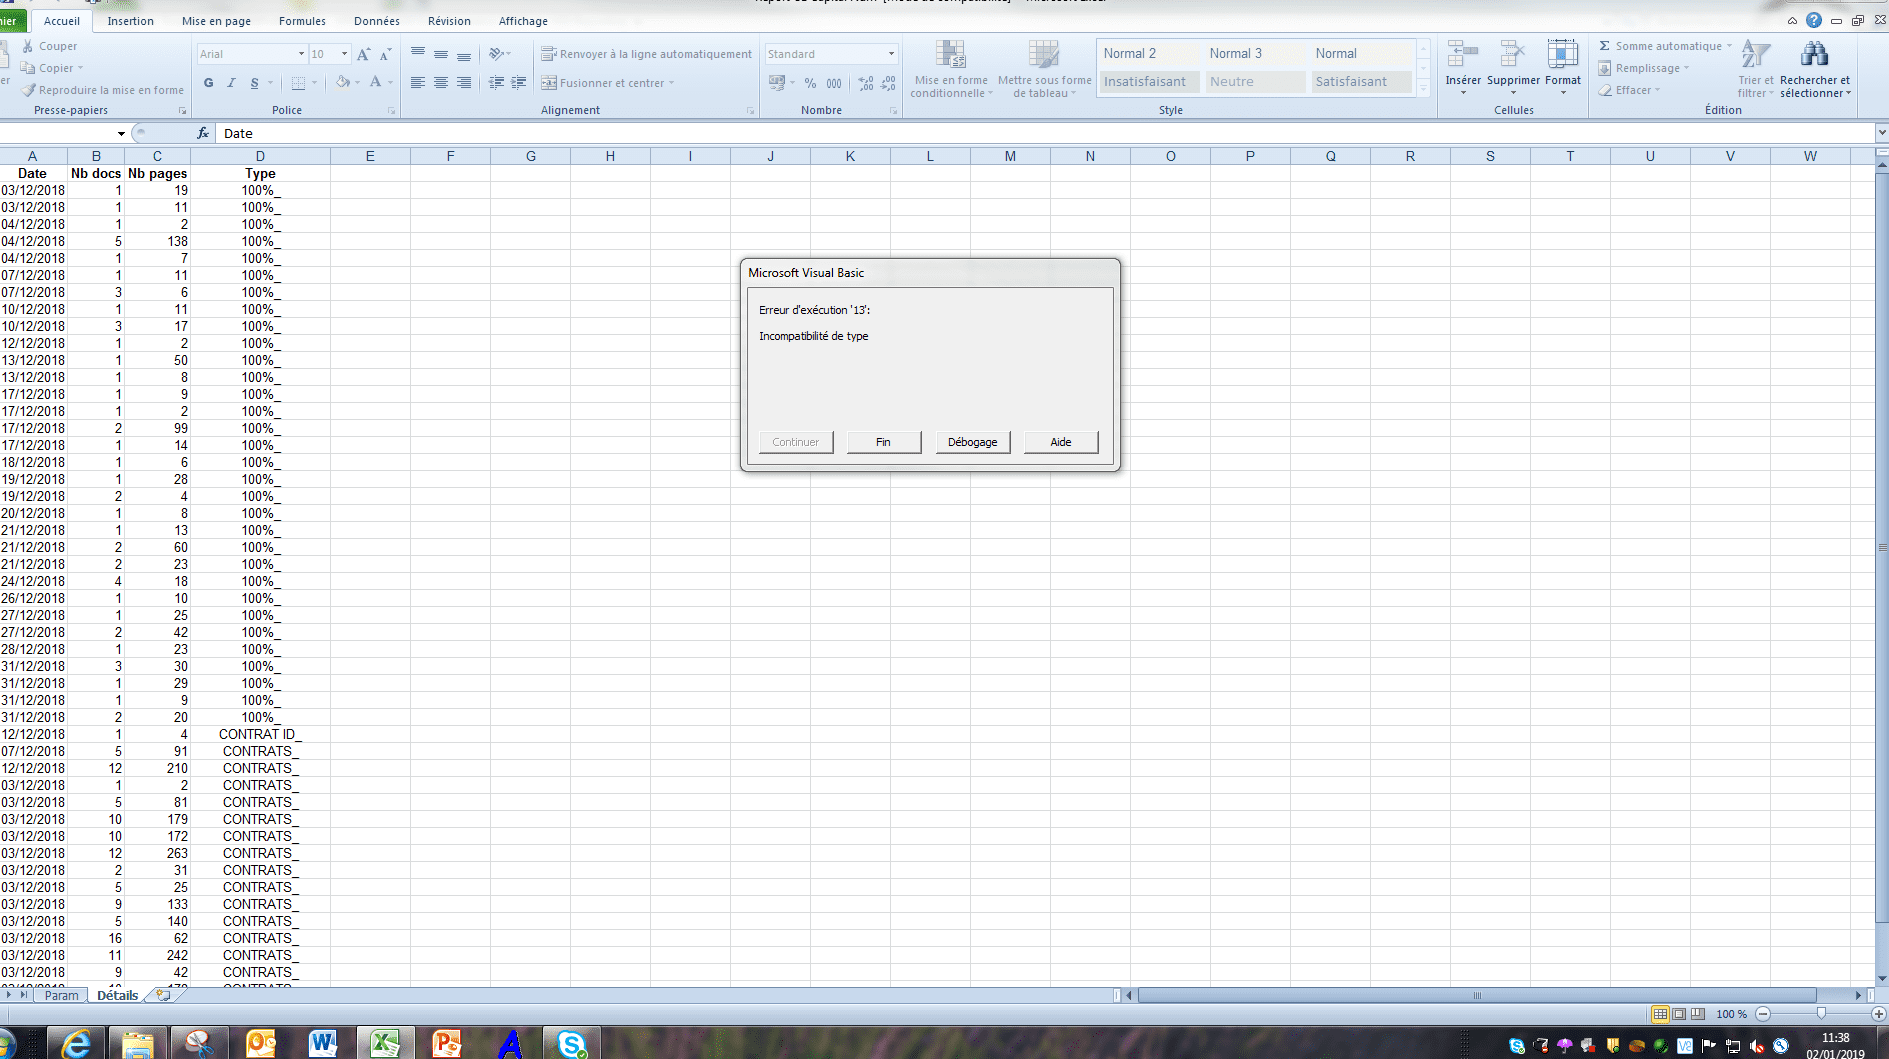Open Rechercher et sélectionner binoculars
The height and width of the screenshot is (1059, 1889).
click(x=1814, y=55)
